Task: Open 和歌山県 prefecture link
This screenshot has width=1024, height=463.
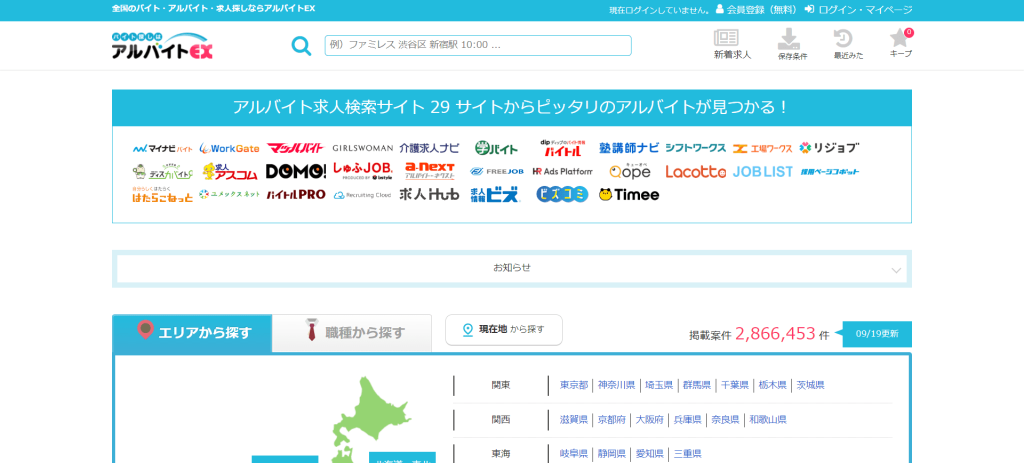Action: pos(768,420)
